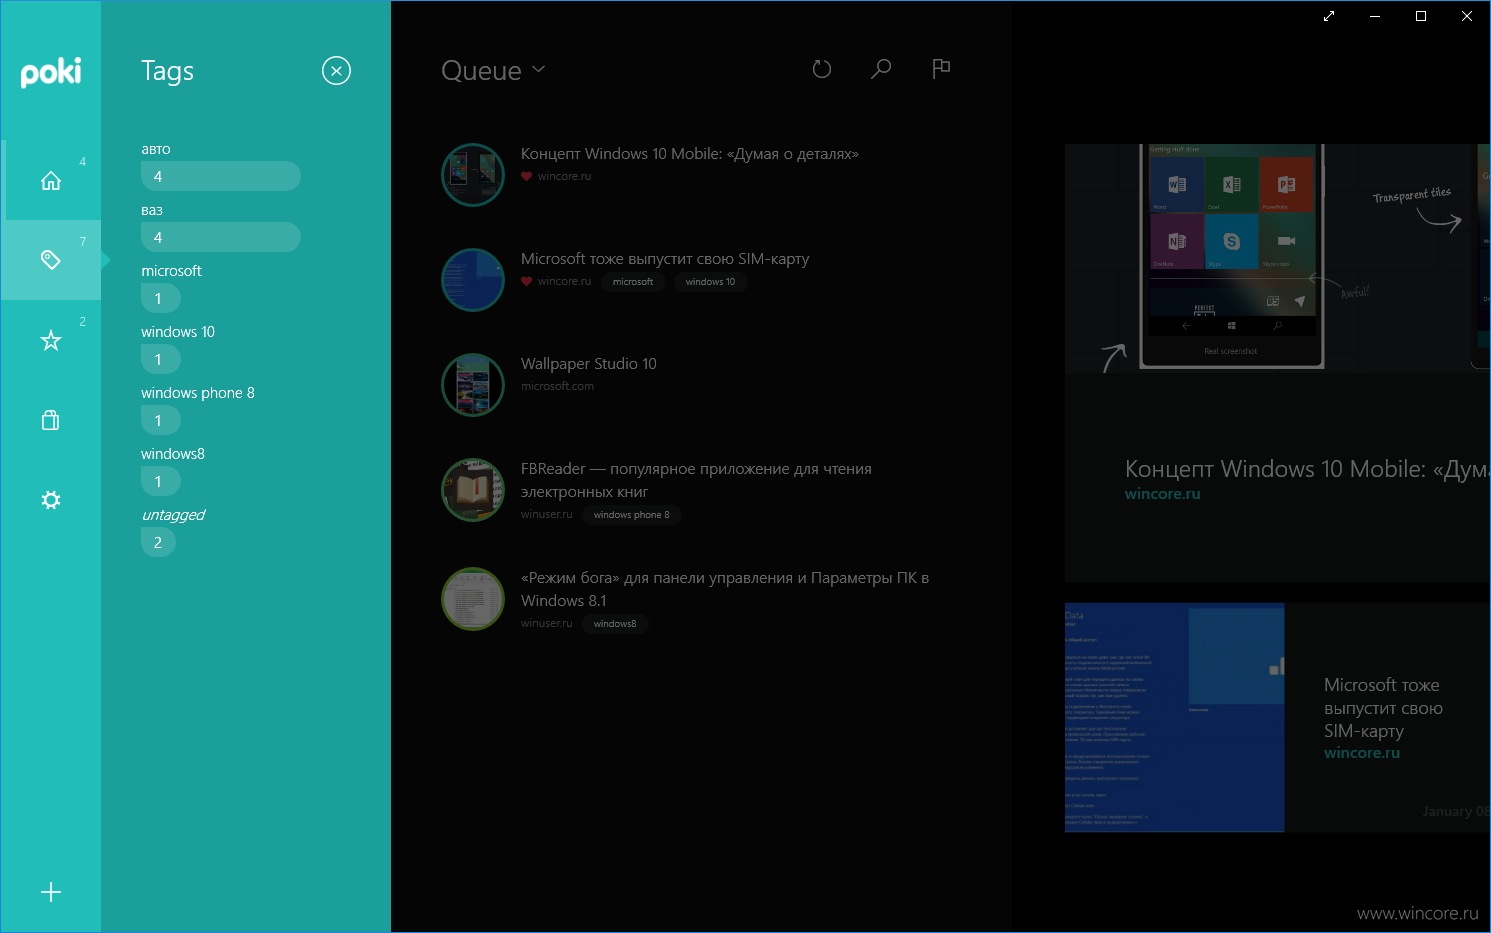Image resolution: width=1491 pixels, height=933 pixels.
Task: Select the untagged entry
Action: click(x=173, y=515)
